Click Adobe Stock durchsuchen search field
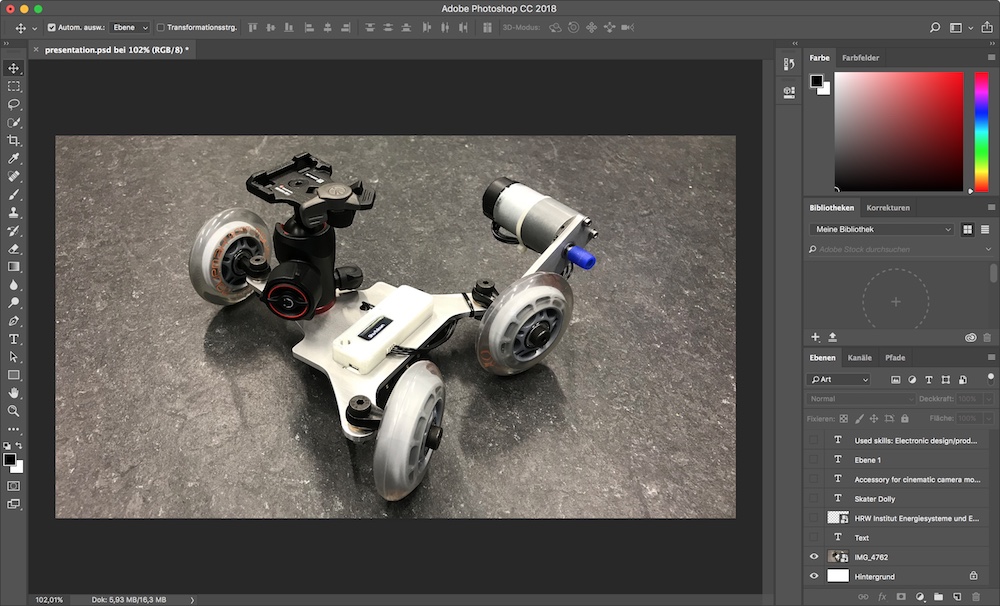1000x606 pixels. [x=899, y=249]
